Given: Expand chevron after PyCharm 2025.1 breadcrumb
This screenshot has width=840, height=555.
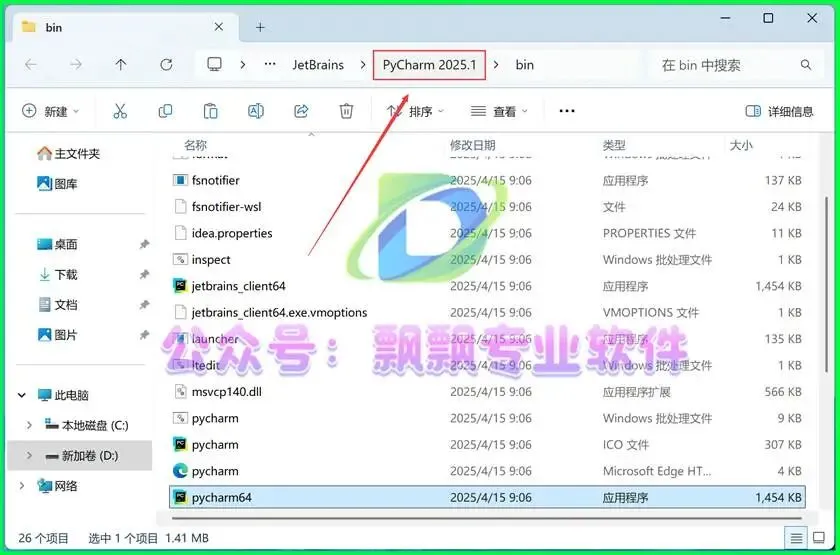Looking at the screenshot, I should pyautogui.click(x=496, y=65).
